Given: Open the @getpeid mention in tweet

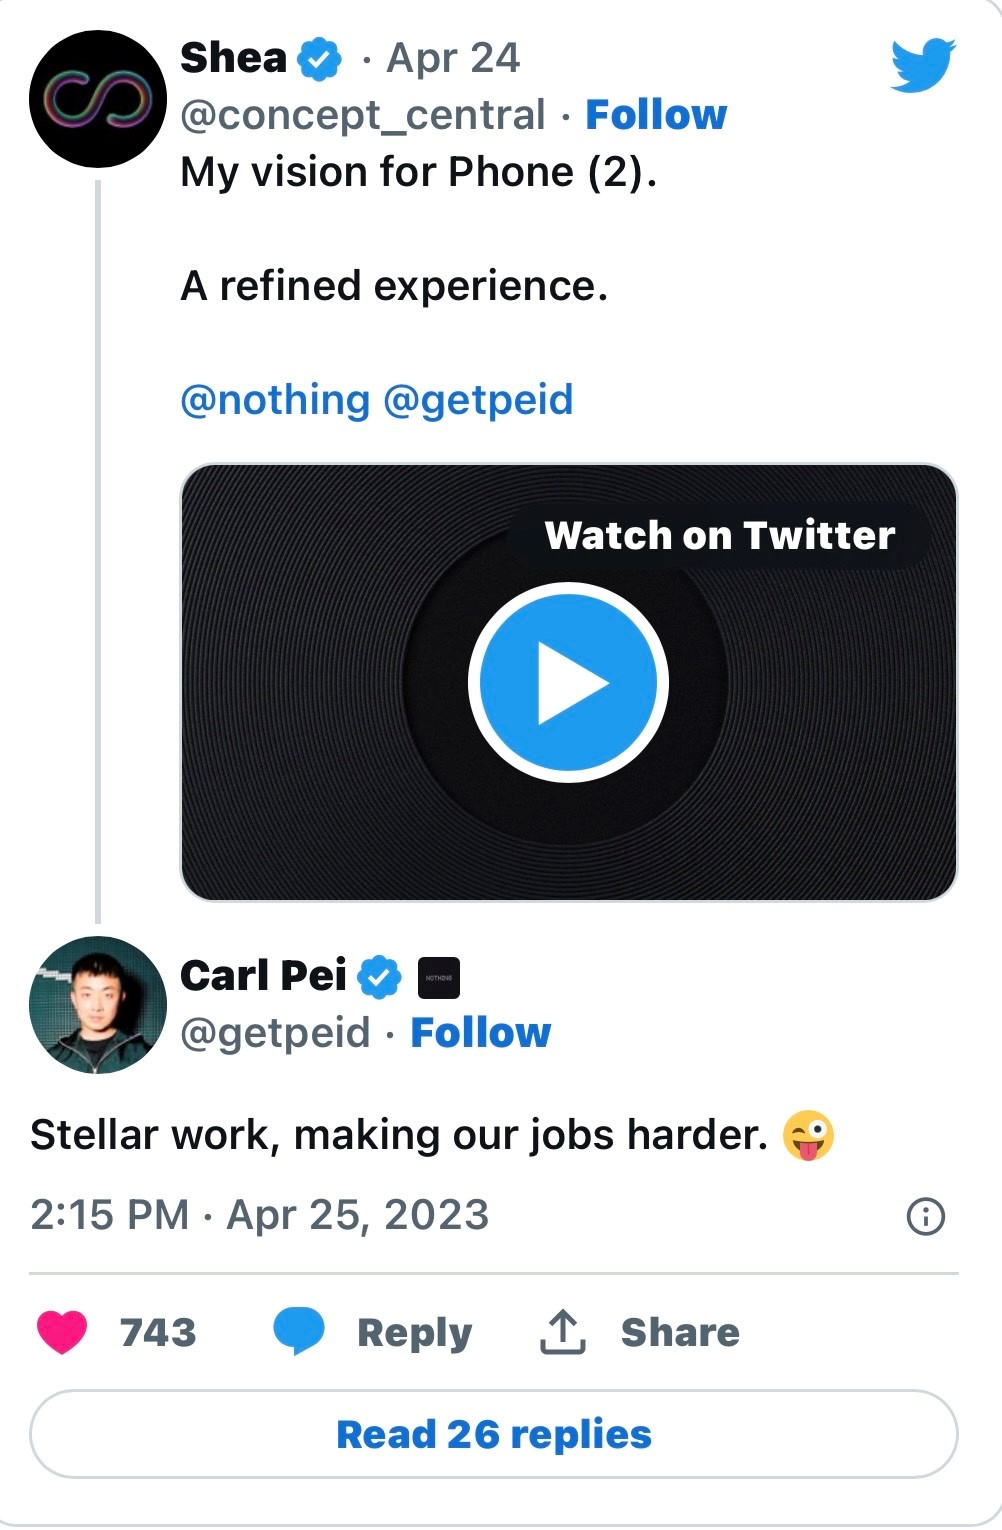Looking at the screenshot, I should tap(478, 400).
